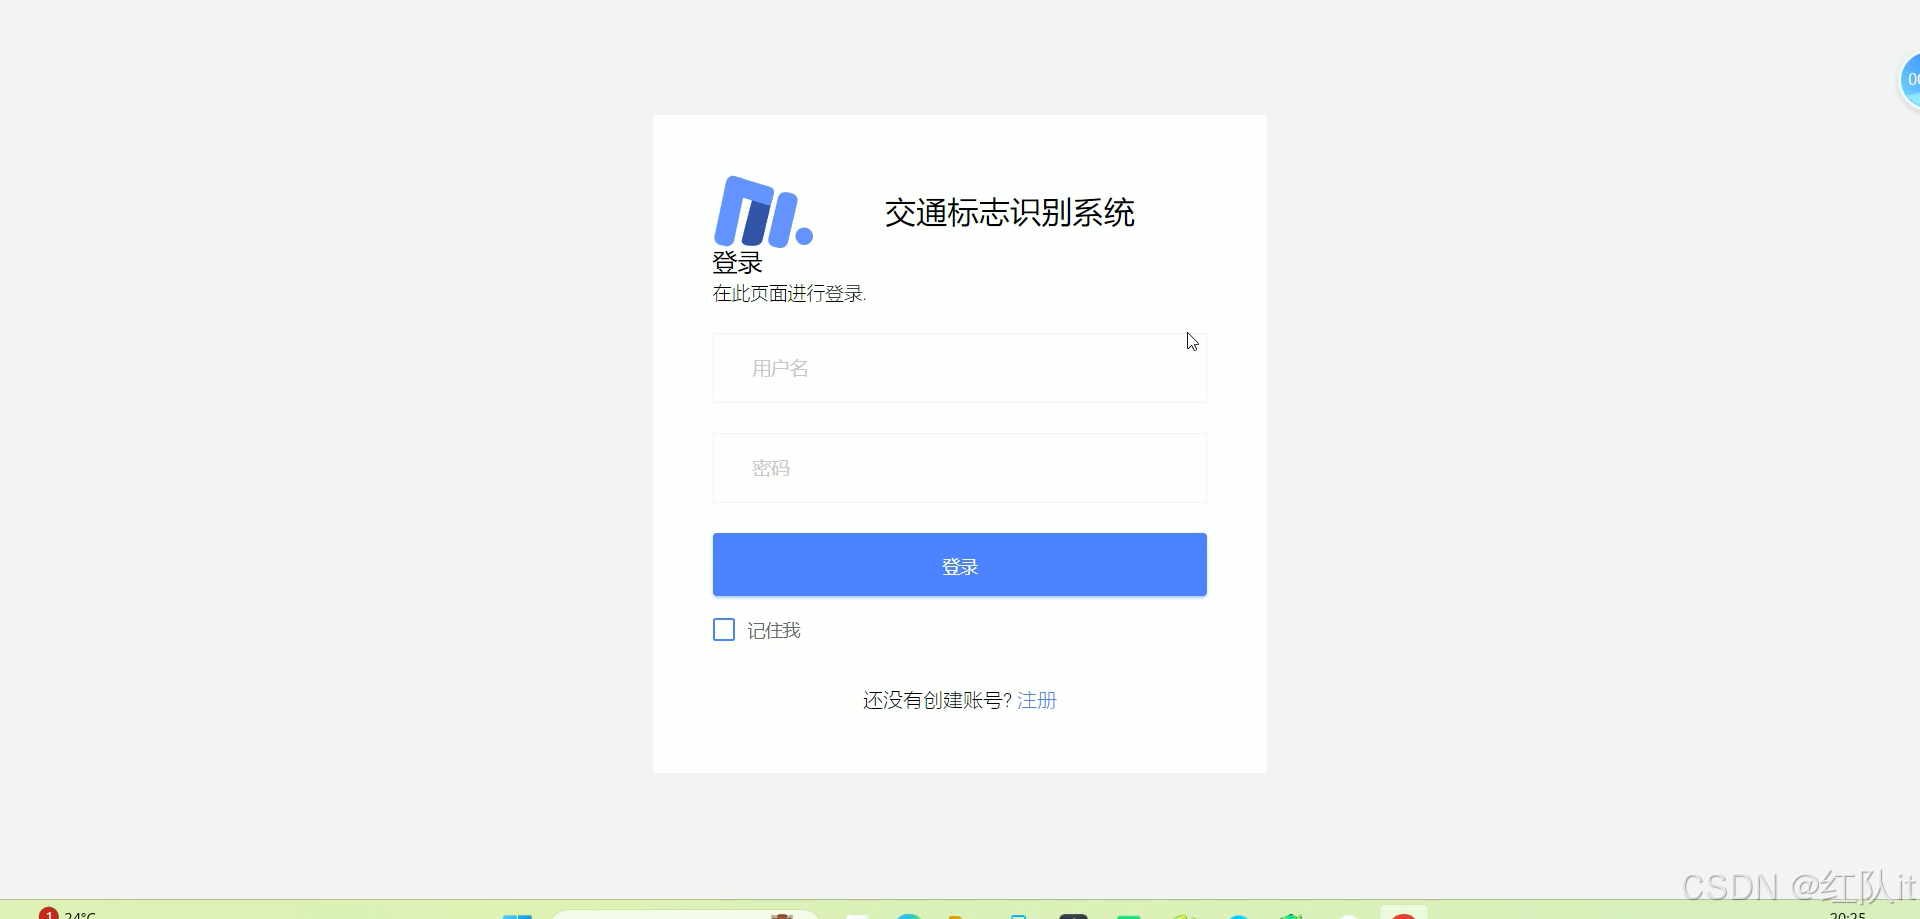This screenshot has height=919, width=1920.
Task: Click the 记住我 label text
Action: coord(774,630)
